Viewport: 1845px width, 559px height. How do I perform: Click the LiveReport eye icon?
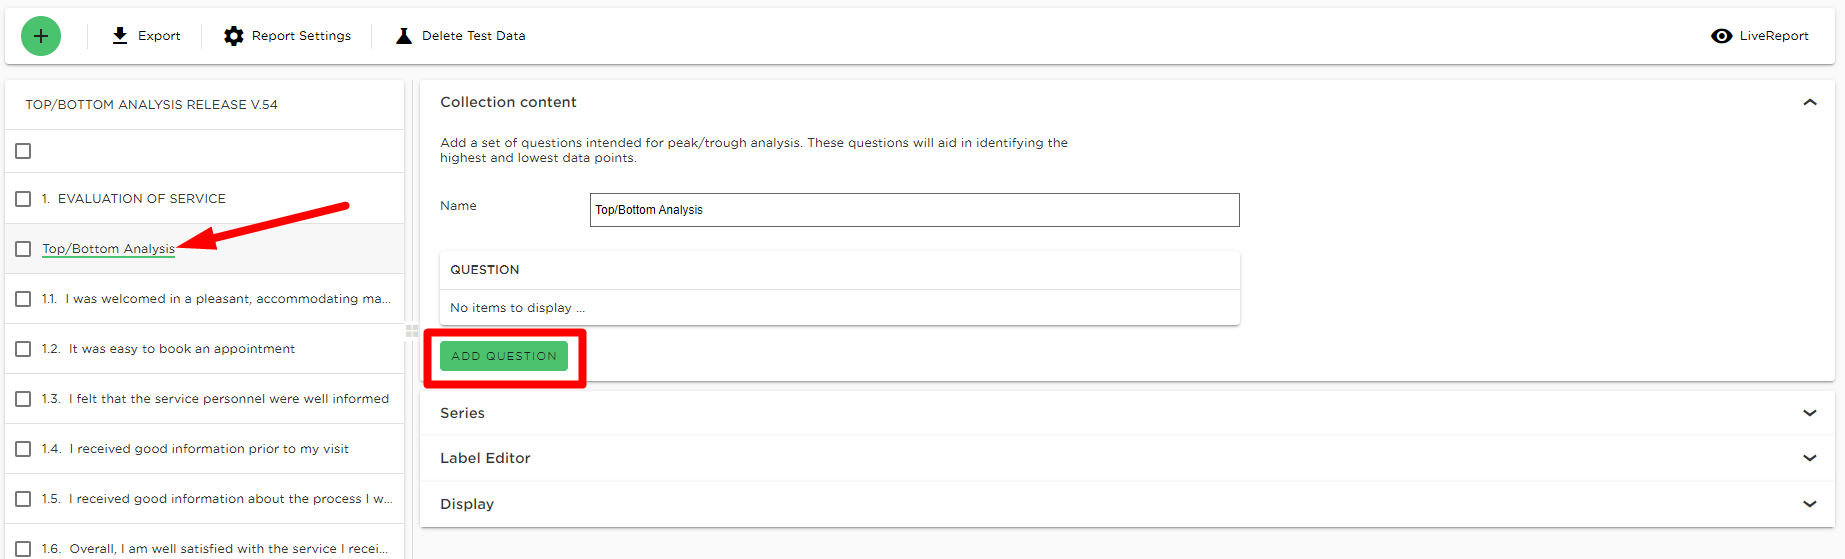[x=1722, y=36]
